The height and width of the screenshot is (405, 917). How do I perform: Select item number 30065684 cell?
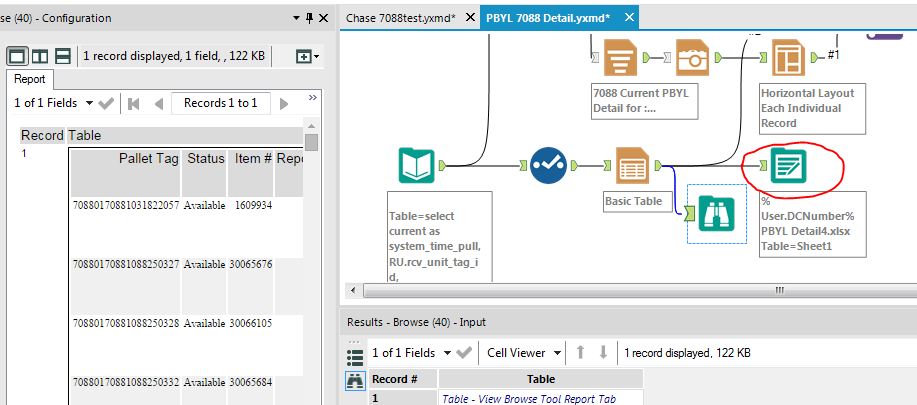[x=250, y=382]
